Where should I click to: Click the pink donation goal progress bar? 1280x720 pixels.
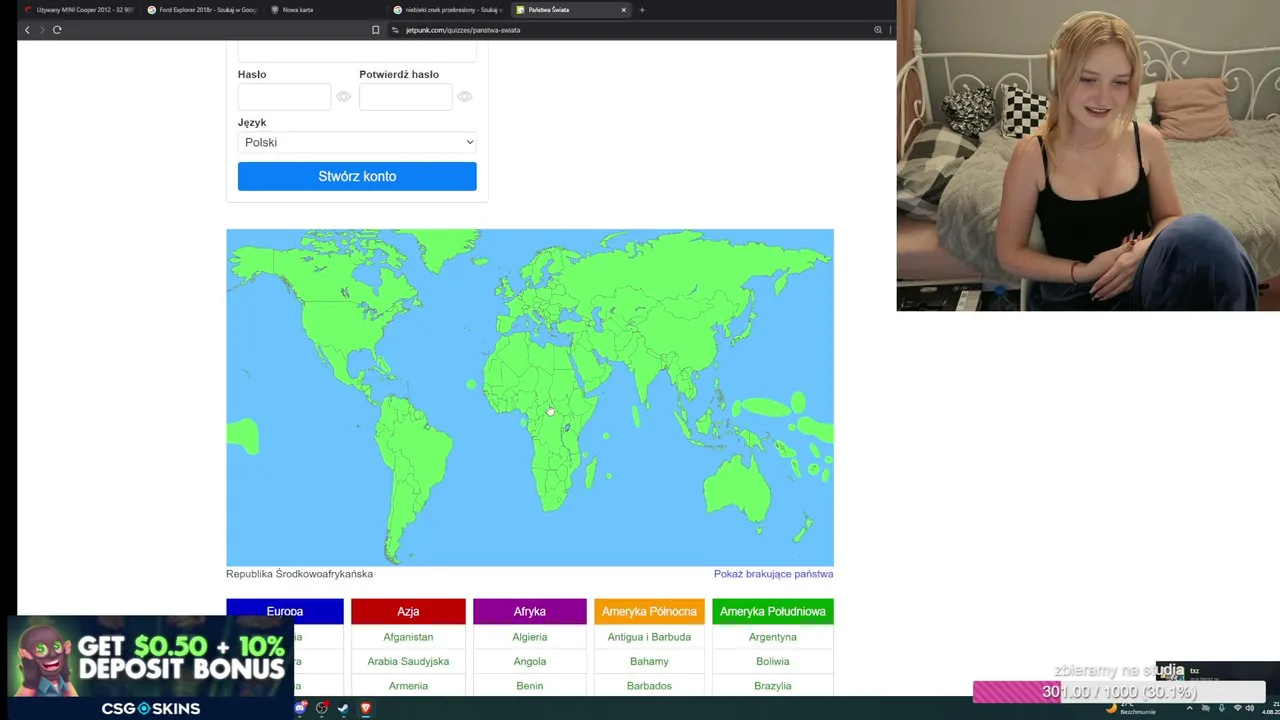[x=1119, y=692]
